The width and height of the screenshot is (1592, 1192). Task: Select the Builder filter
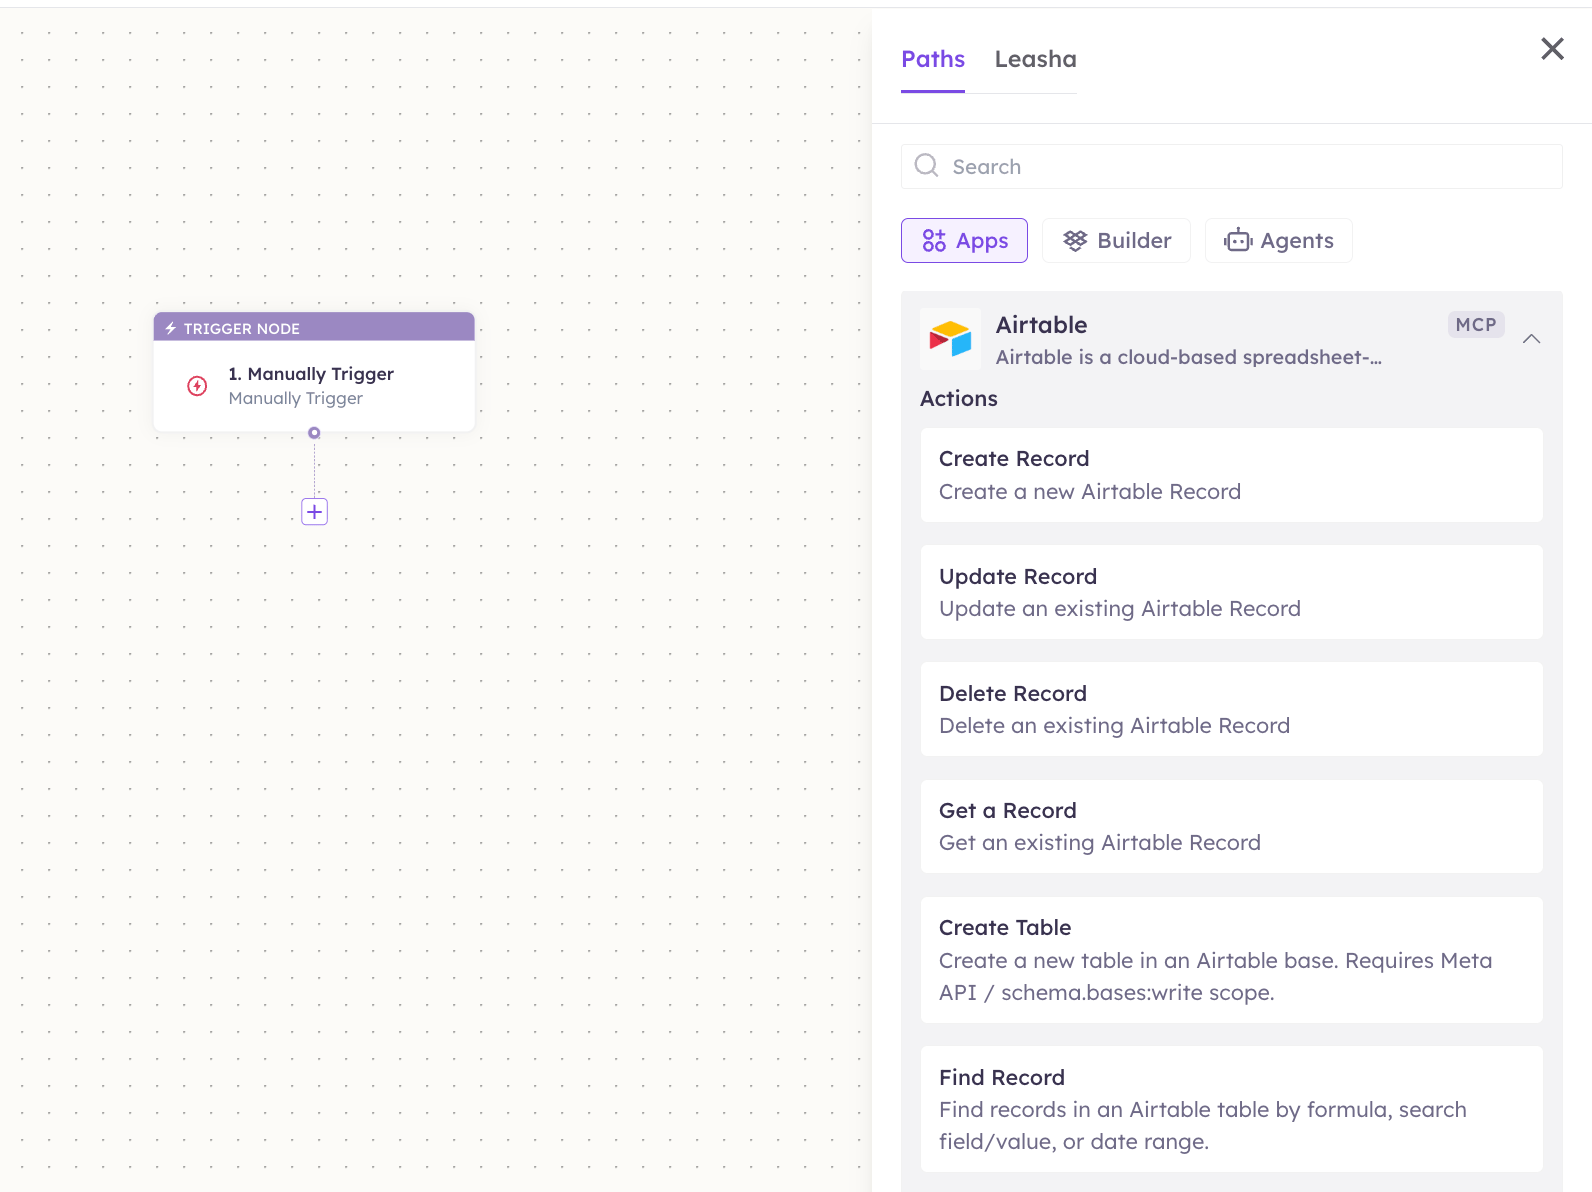1116,241
